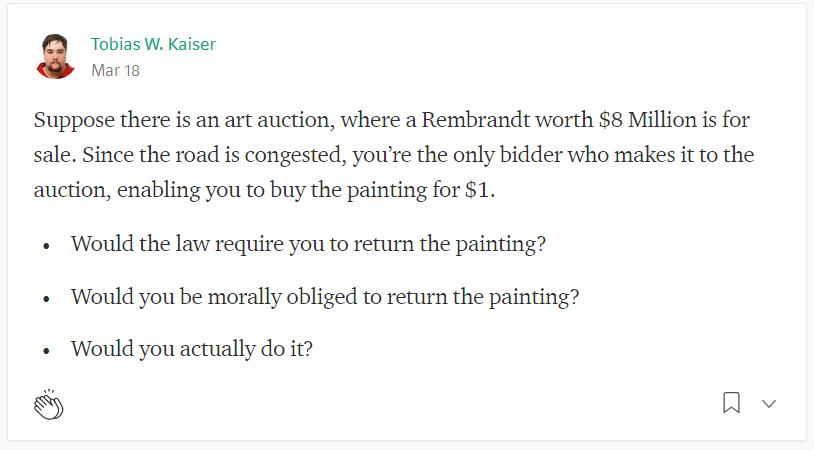The image size is (814, 450).
Task: Click the bullet dot before "Would you actually"
Action: pyautogui.click(x=46, y=351)
